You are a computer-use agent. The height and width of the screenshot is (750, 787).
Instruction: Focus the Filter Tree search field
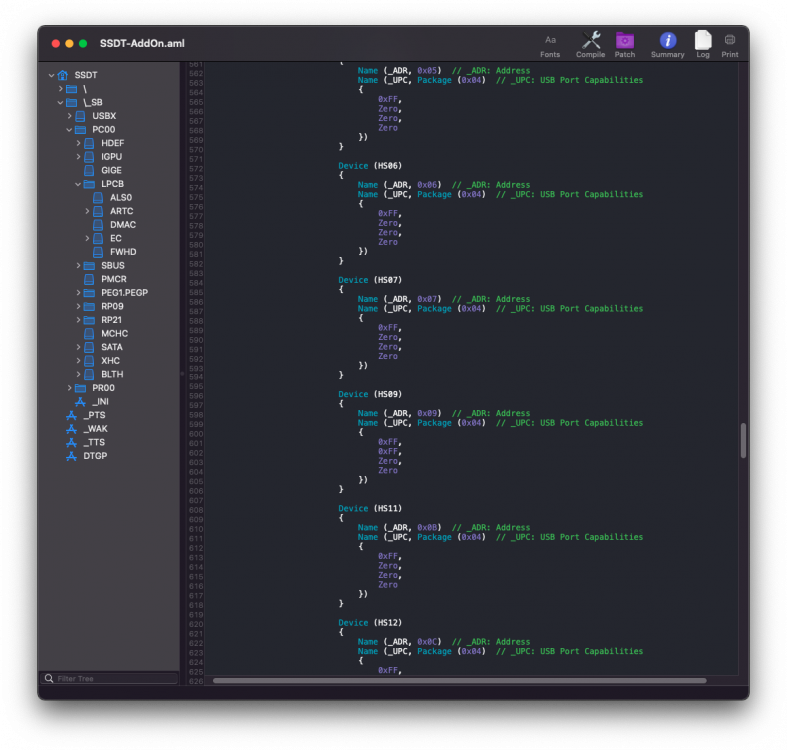(x=109, y=678)
